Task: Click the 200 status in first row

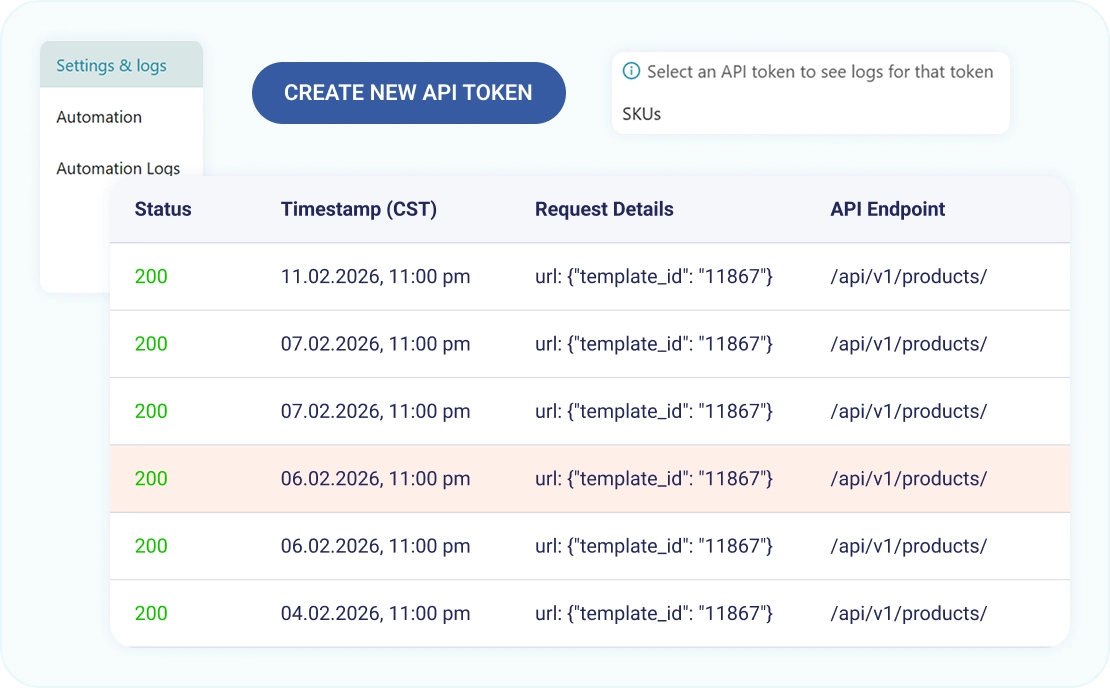Action: pyautogui.click(x=151, y=277)
